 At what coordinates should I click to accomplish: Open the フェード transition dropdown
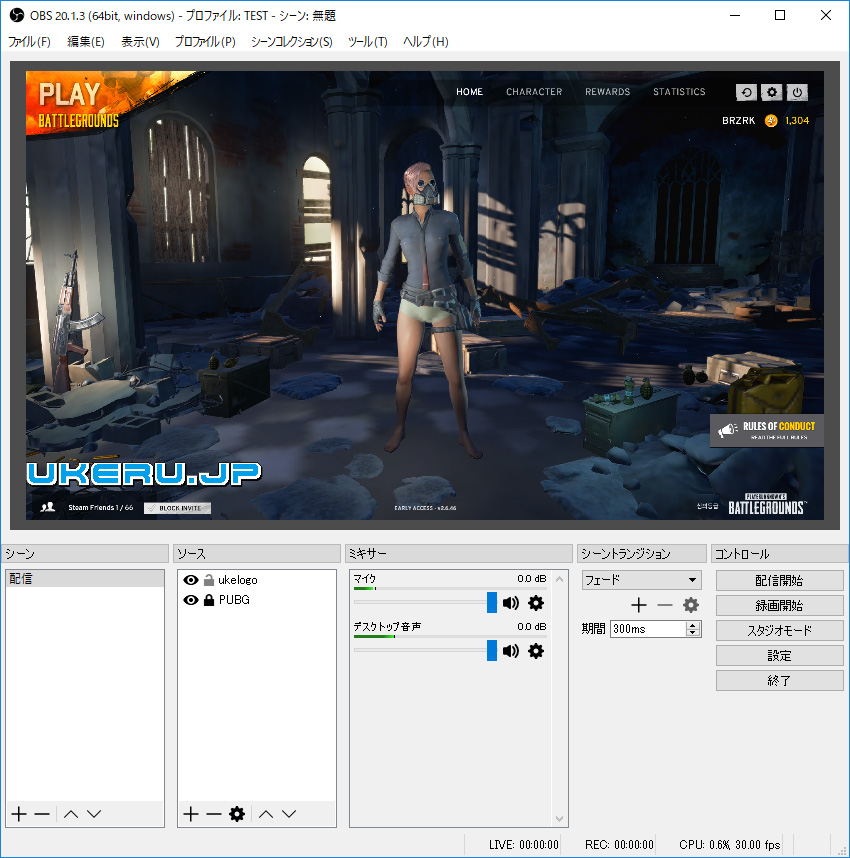(641, 580)
